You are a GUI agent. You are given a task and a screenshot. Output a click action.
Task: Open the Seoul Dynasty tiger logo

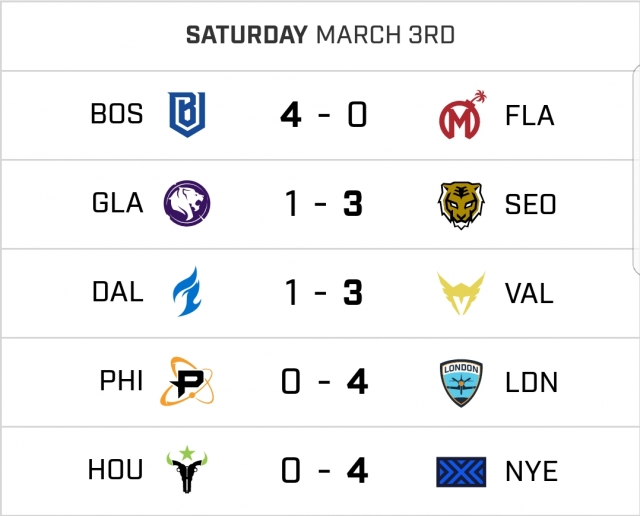pos(461,204)
